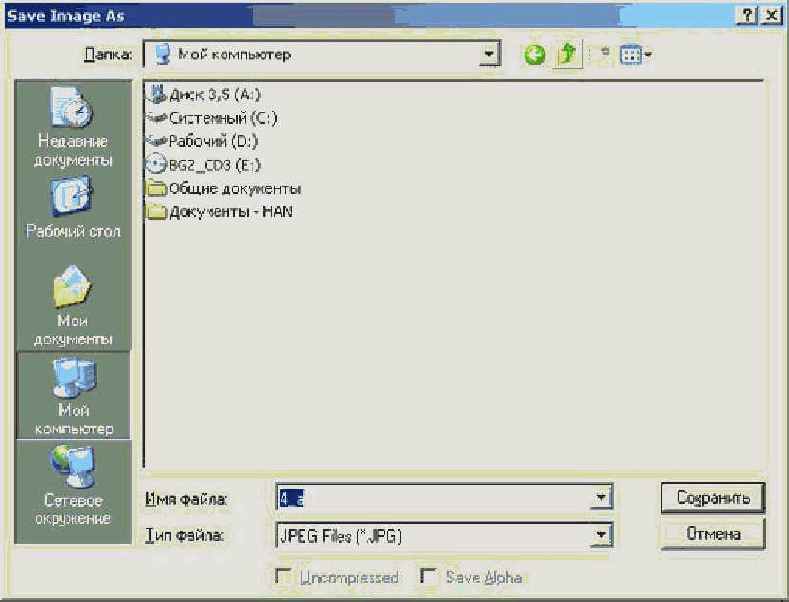Viewport: 789px width, 602px height.
Task: Click the BG2_CD3 (E:) label
Action: [215, 165]
